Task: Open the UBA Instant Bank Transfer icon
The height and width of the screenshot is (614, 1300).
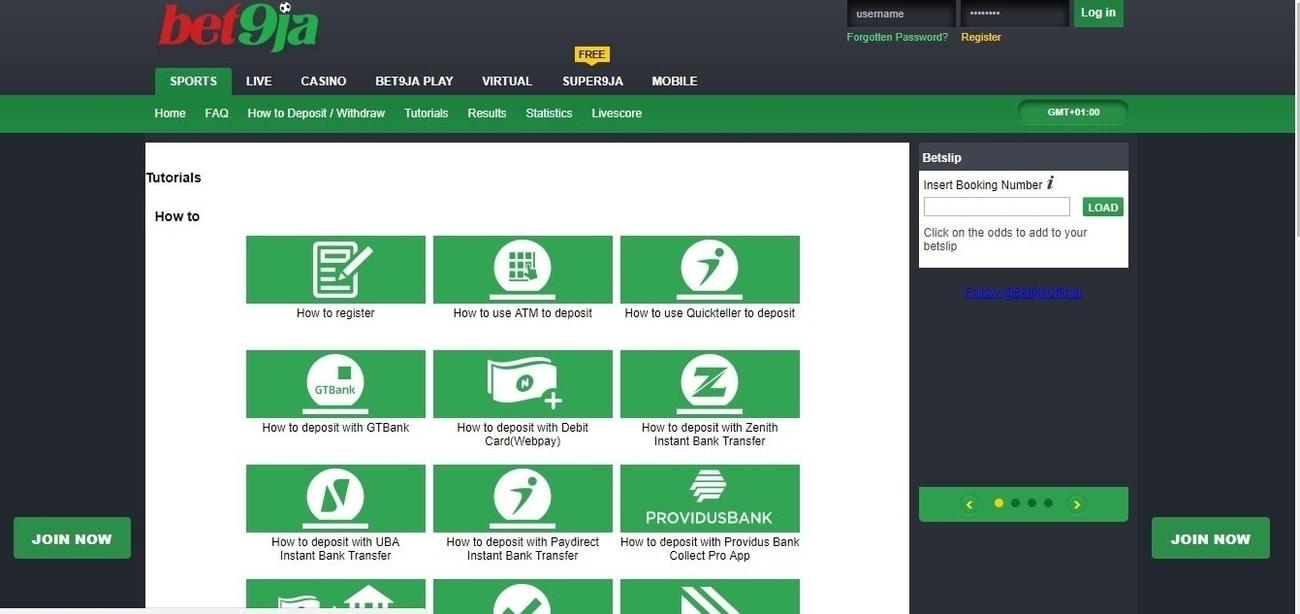Action: click(335, 497)
